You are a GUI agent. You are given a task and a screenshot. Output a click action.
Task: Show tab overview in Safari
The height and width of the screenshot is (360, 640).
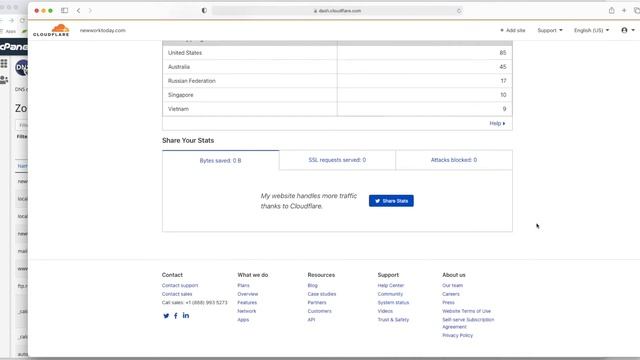pos(636,11)
